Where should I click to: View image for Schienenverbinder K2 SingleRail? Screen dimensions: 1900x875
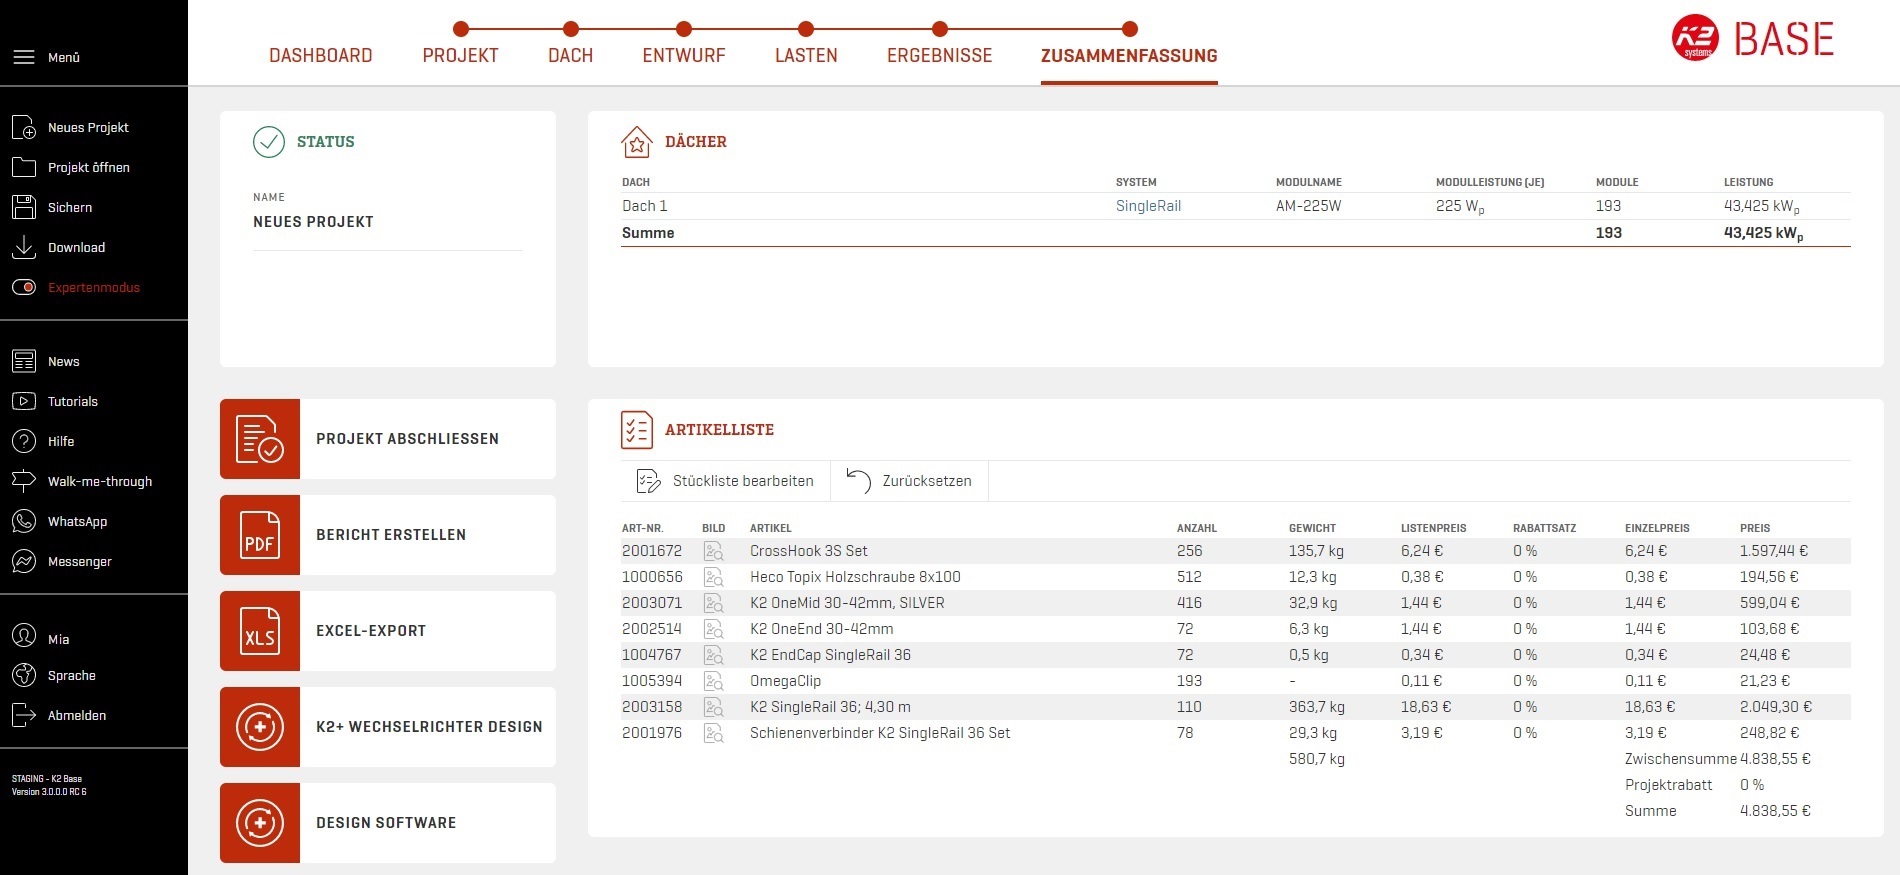coord(713,733)
